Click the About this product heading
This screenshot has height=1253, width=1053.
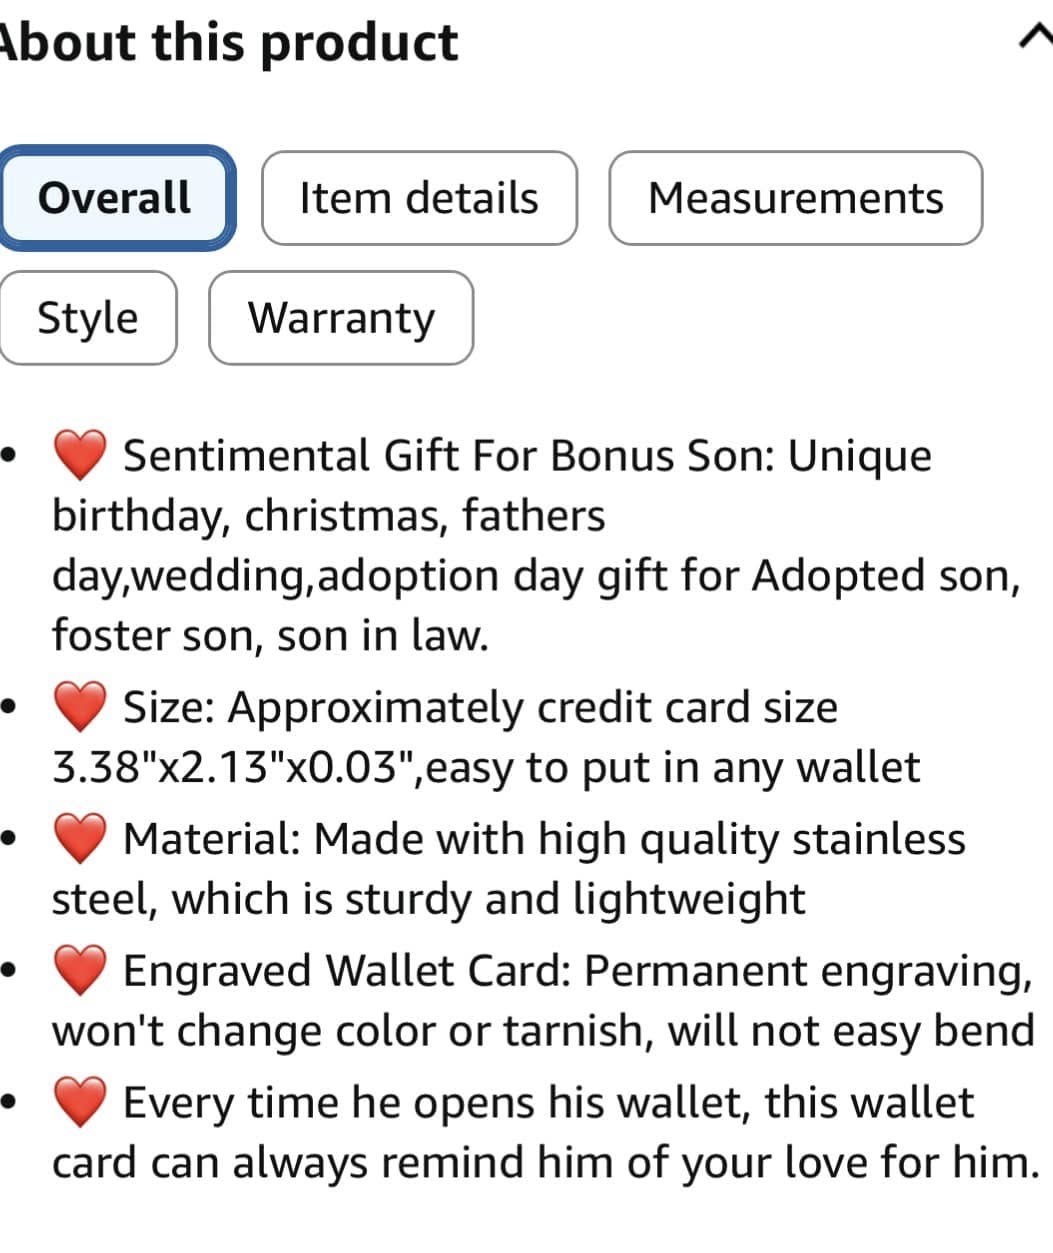pyautogui.click(x=228, y=41)
